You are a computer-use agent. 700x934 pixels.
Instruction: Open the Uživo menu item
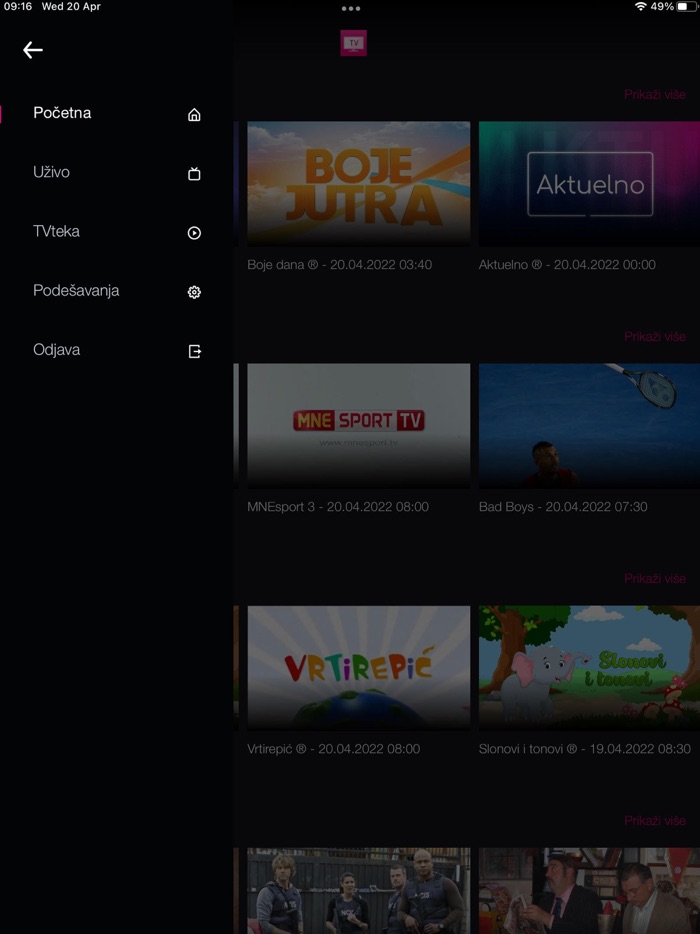[117, 172]
